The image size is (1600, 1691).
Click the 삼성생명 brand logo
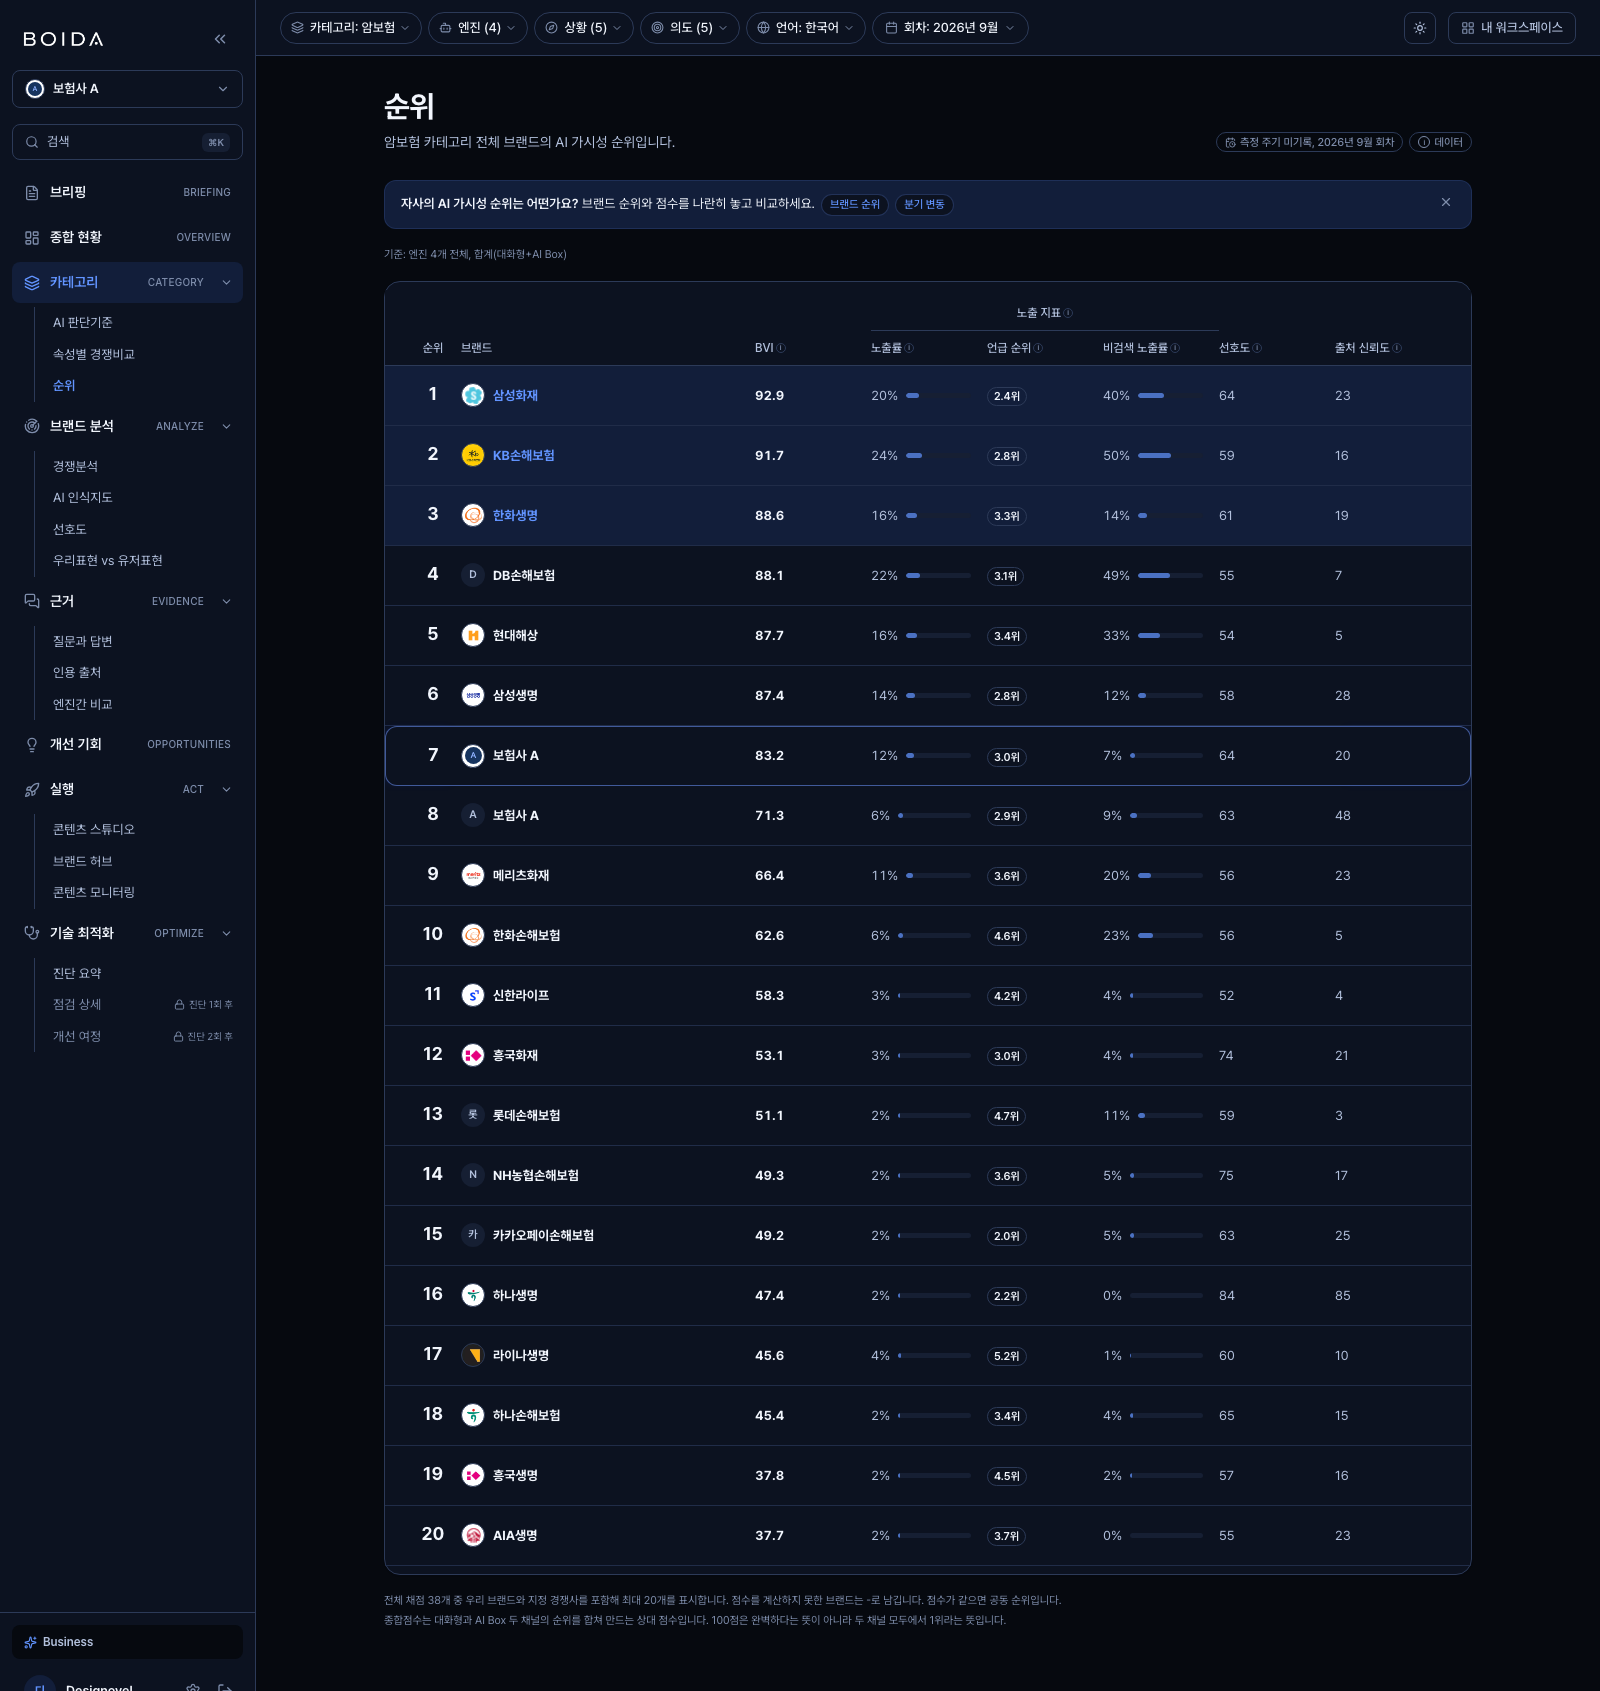[x=473, y=695]
